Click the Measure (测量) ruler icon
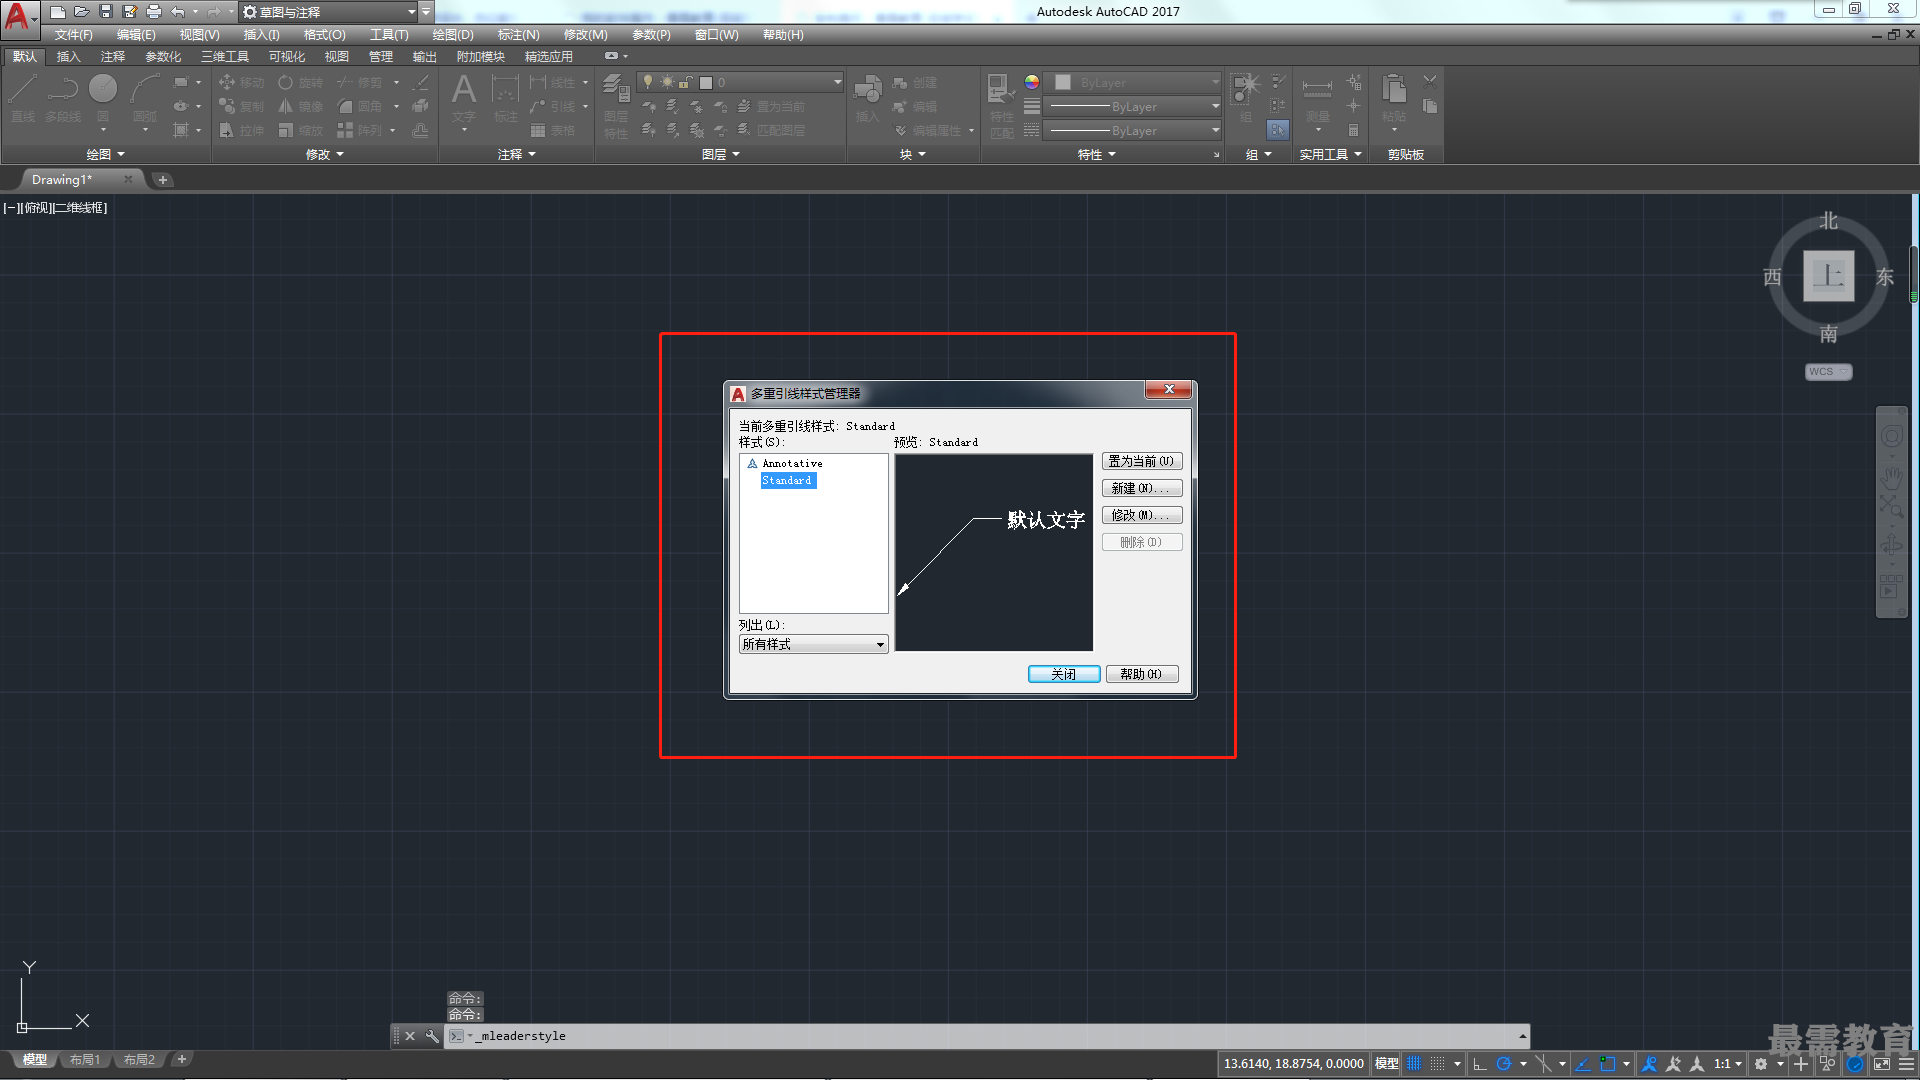Screen dimensions: 1920x1080 (1318, 98)
